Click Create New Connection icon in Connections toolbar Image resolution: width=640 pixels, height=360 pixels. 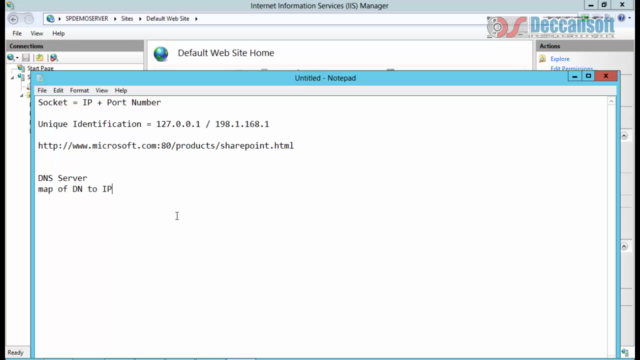coord(12,58)
